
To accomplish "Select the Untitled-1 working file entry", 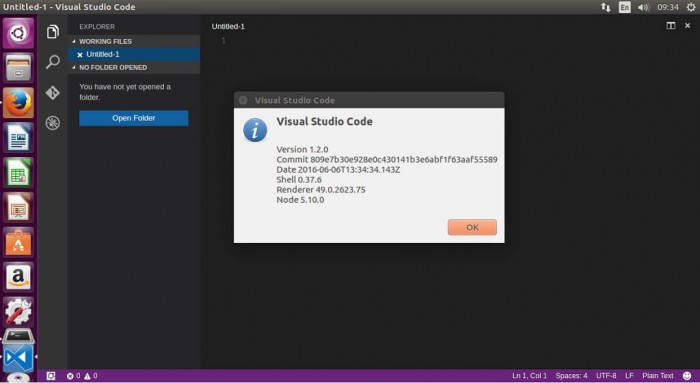I will 133,54.
